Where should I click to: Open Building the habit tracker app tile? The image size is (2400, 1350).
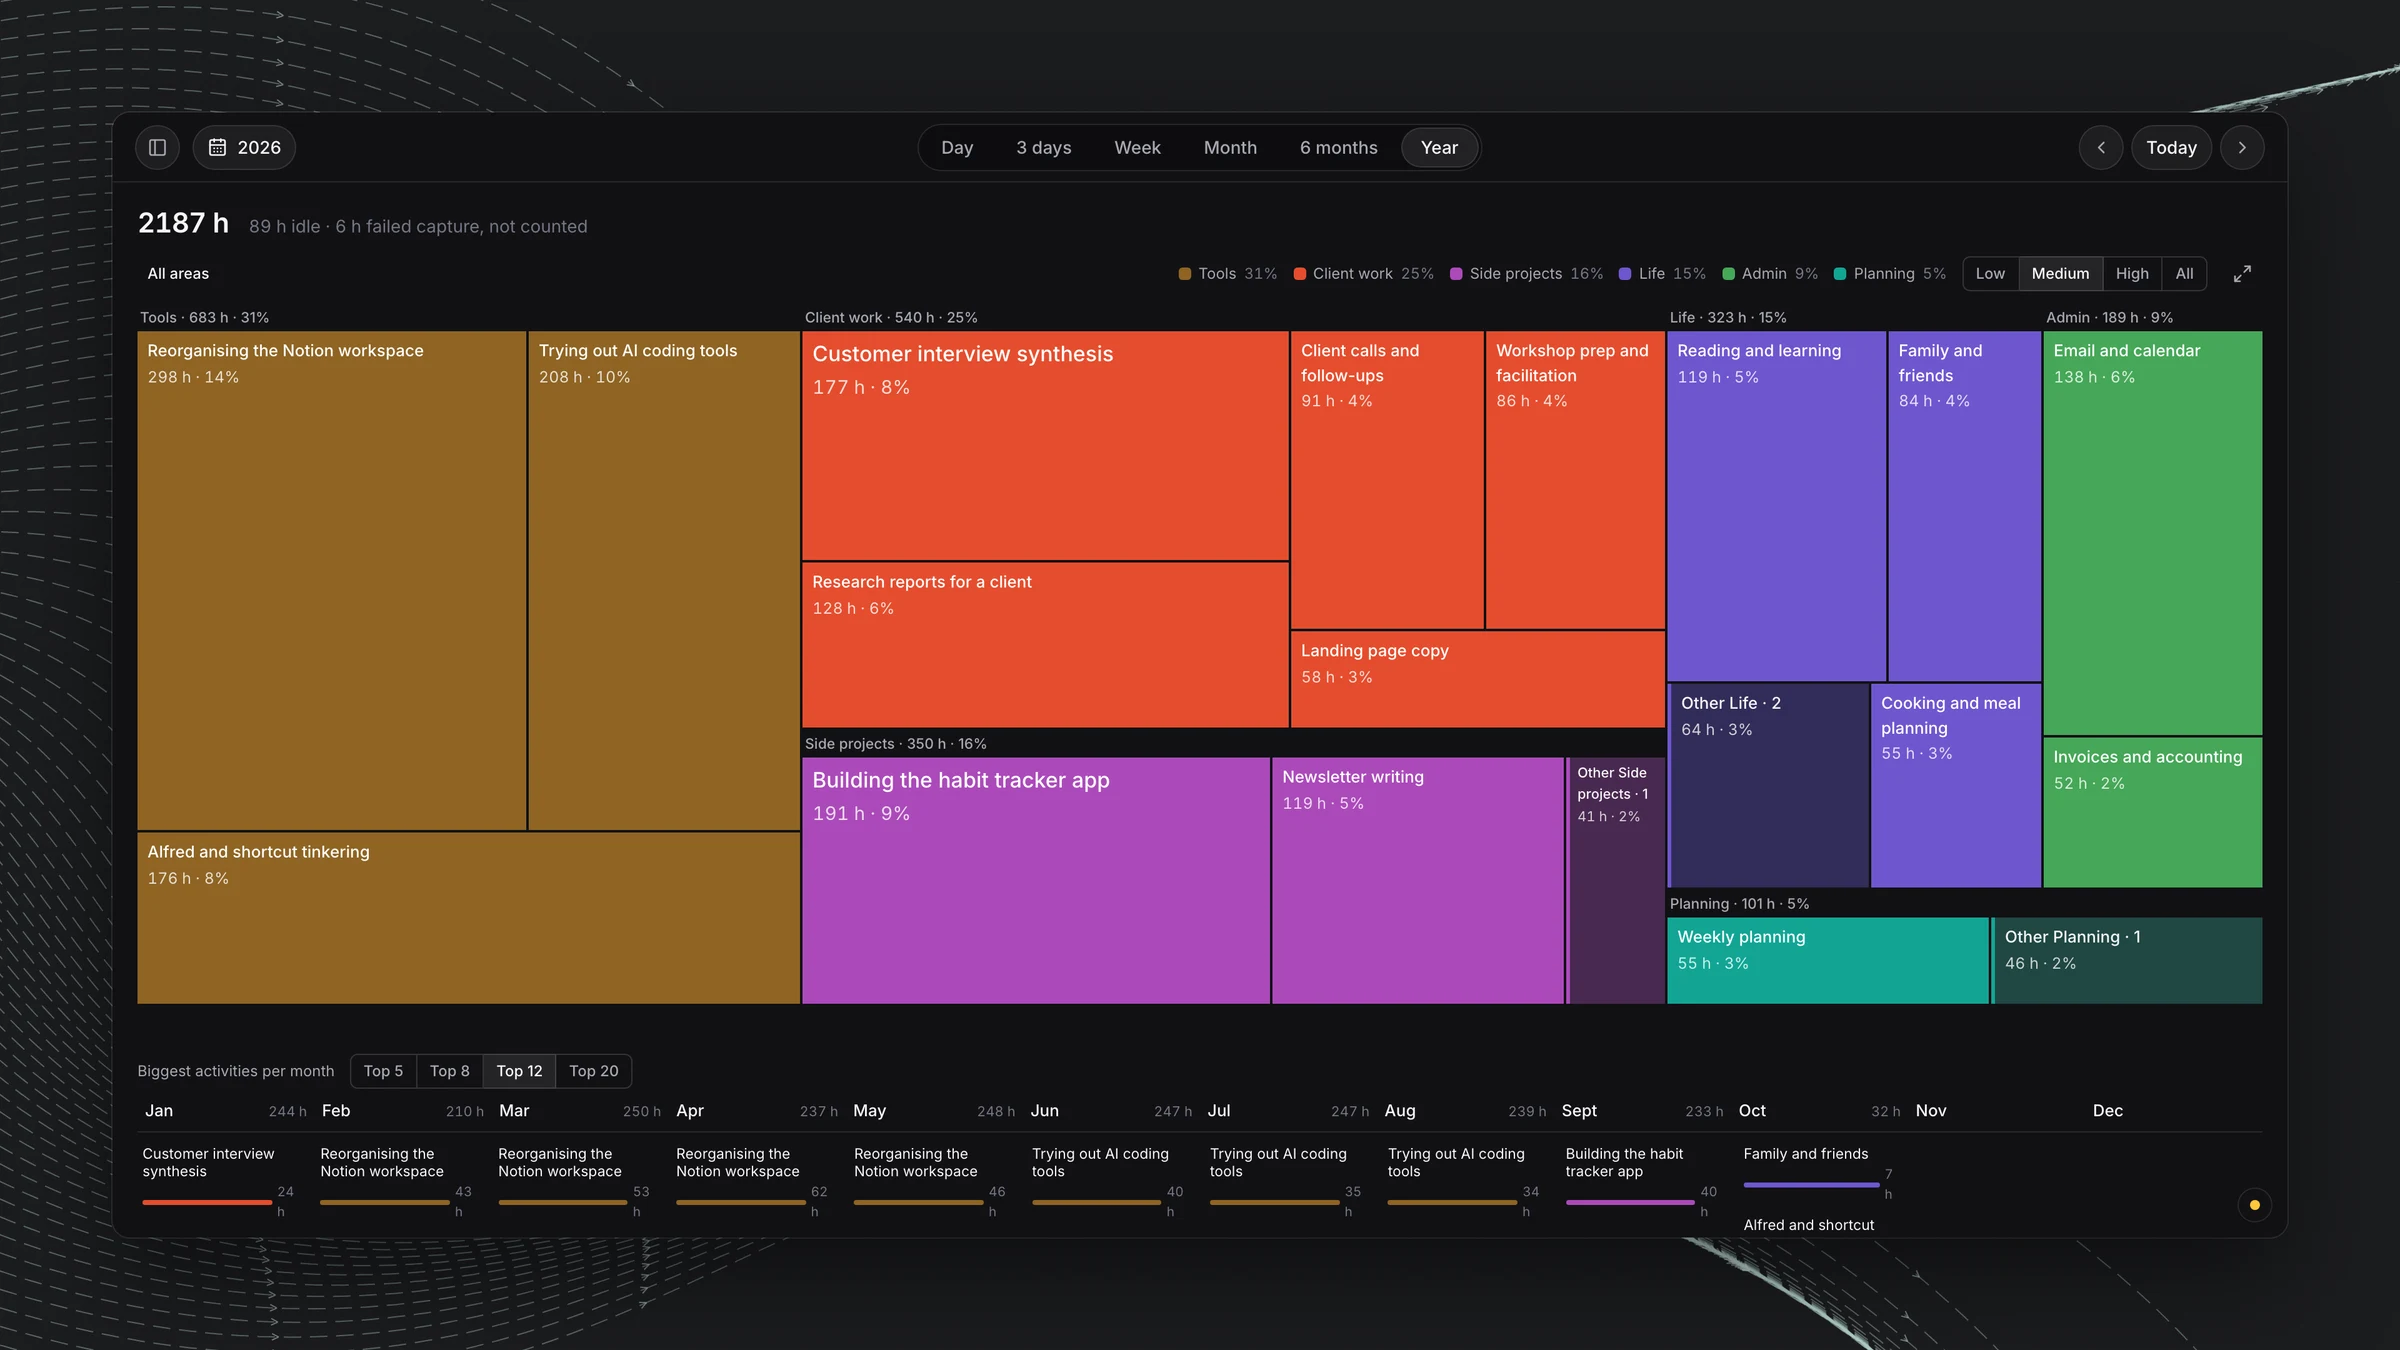(x=1036, y=880)
